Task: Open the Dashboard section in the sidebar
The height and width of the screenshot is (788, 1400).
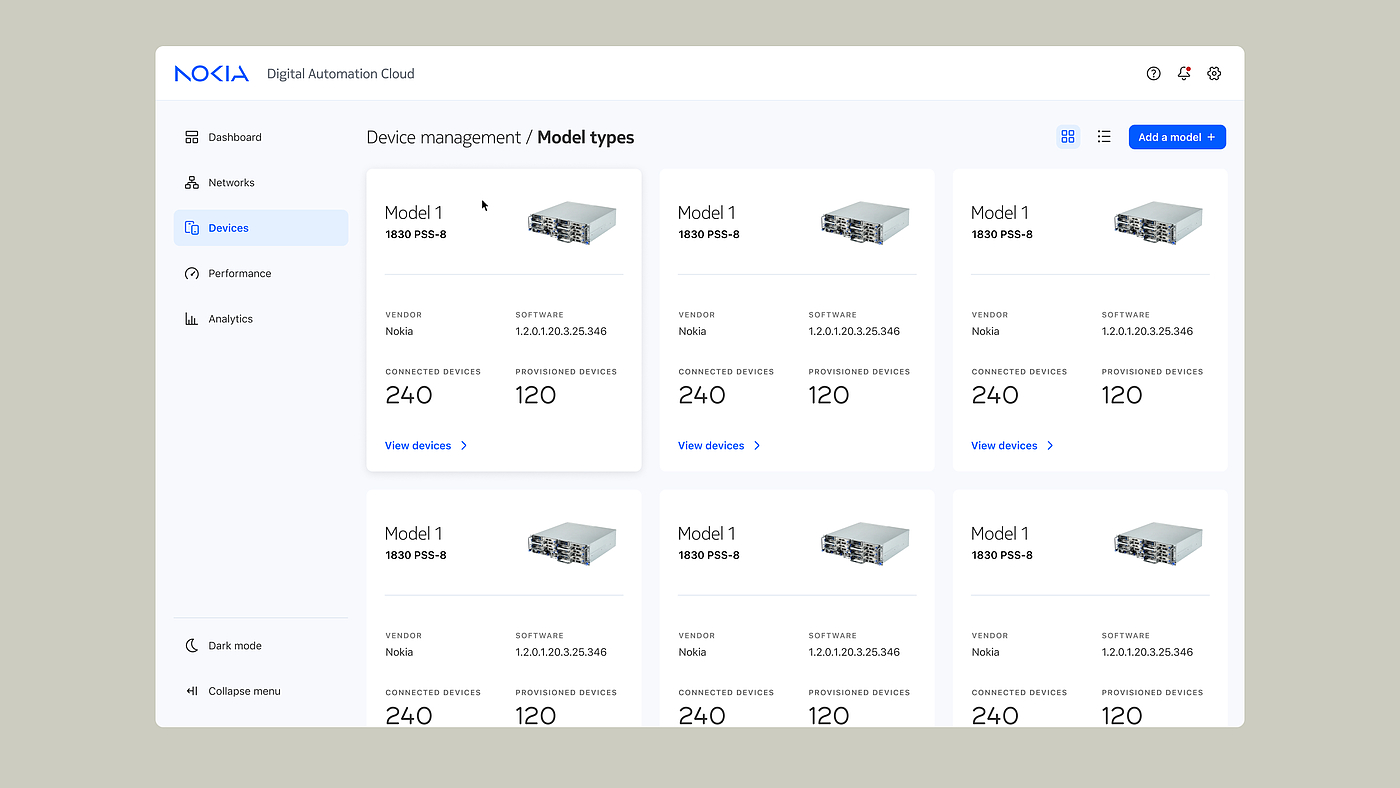Action: (x=191, y=137)
